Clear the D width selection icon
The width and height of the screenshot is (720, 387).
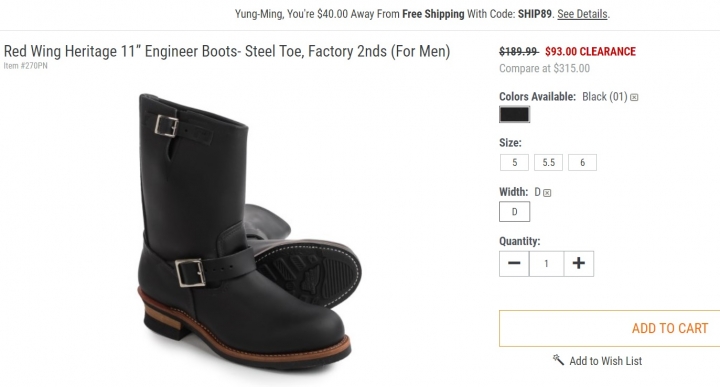click(x=547, y=193)
